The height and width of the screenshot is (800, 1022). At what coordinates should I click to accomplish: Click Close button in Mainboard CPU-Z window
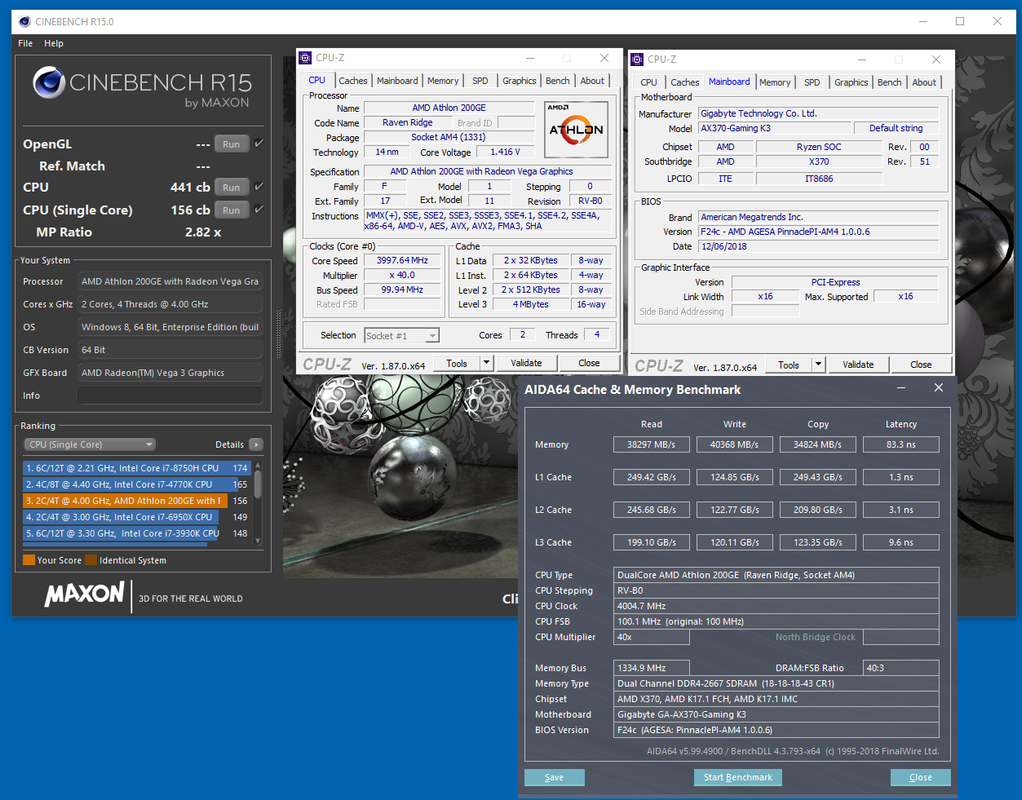click(920, 364)
